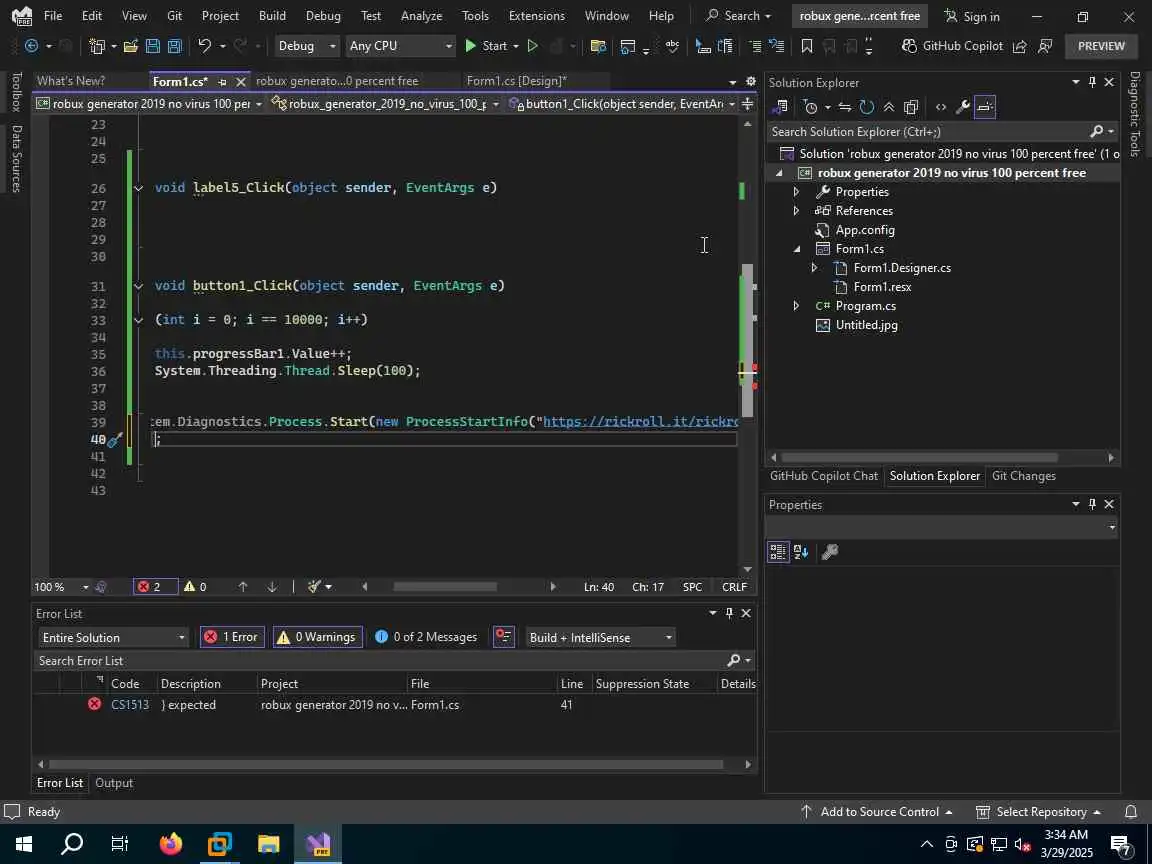Viewport: 1152px width, 864px height.
Task: Click Add to Source Control in status bar
Action: pyautogui.click(x=877, y=811)
